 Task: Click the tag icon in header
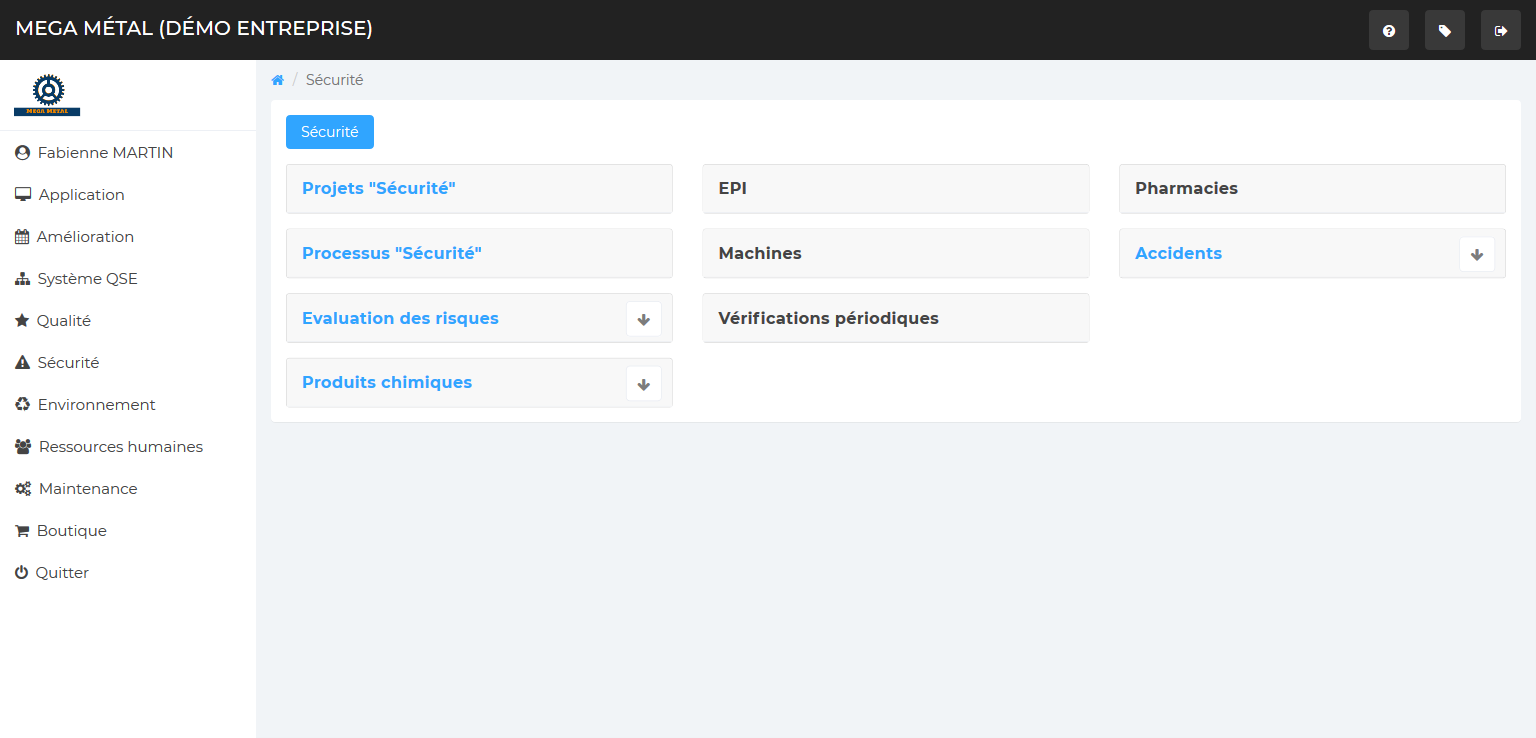coord(1444,31)
